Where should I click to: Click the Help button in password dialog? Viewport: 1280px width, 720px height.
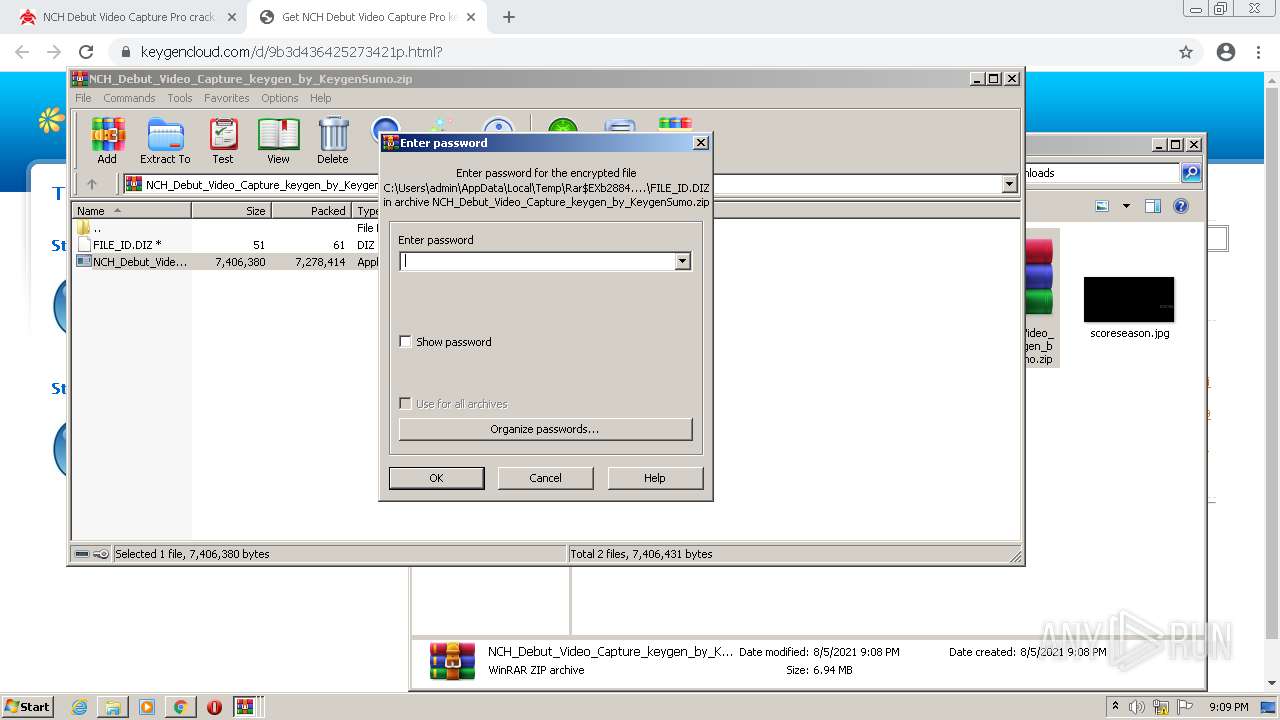[655, 478]
